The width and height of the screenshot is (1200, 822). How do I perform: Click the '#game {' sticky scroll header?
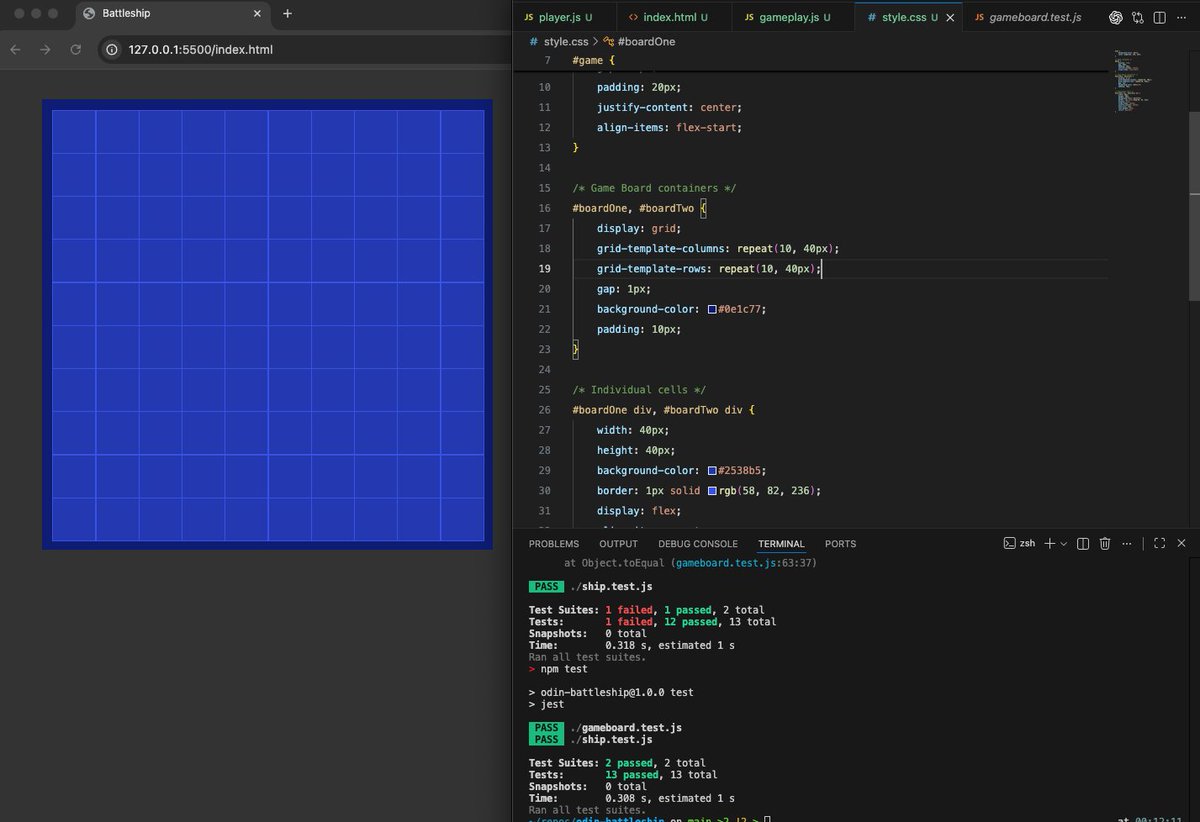tap(594, 61)
